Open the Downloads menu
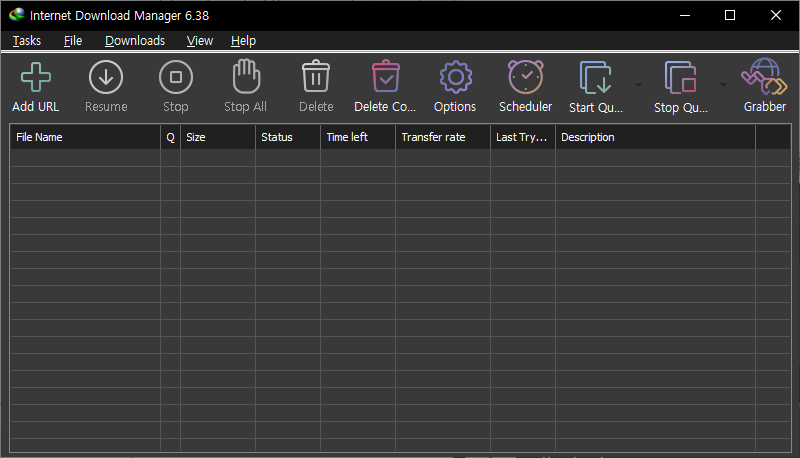 click(x=135, y=41)
